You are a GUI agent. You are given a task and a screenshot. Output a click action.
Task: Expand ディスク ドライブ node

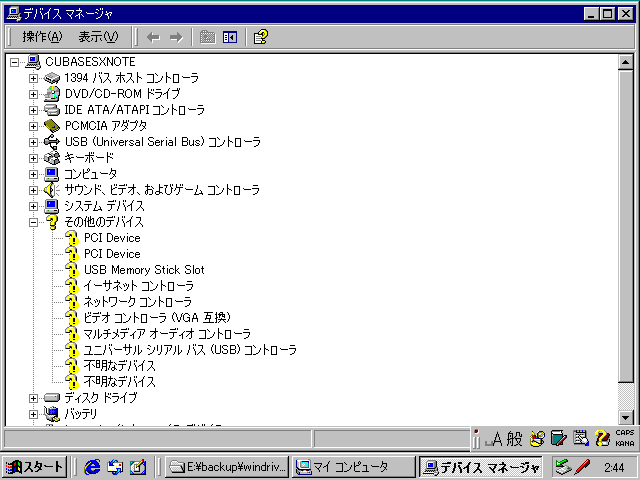click(33, 398)
